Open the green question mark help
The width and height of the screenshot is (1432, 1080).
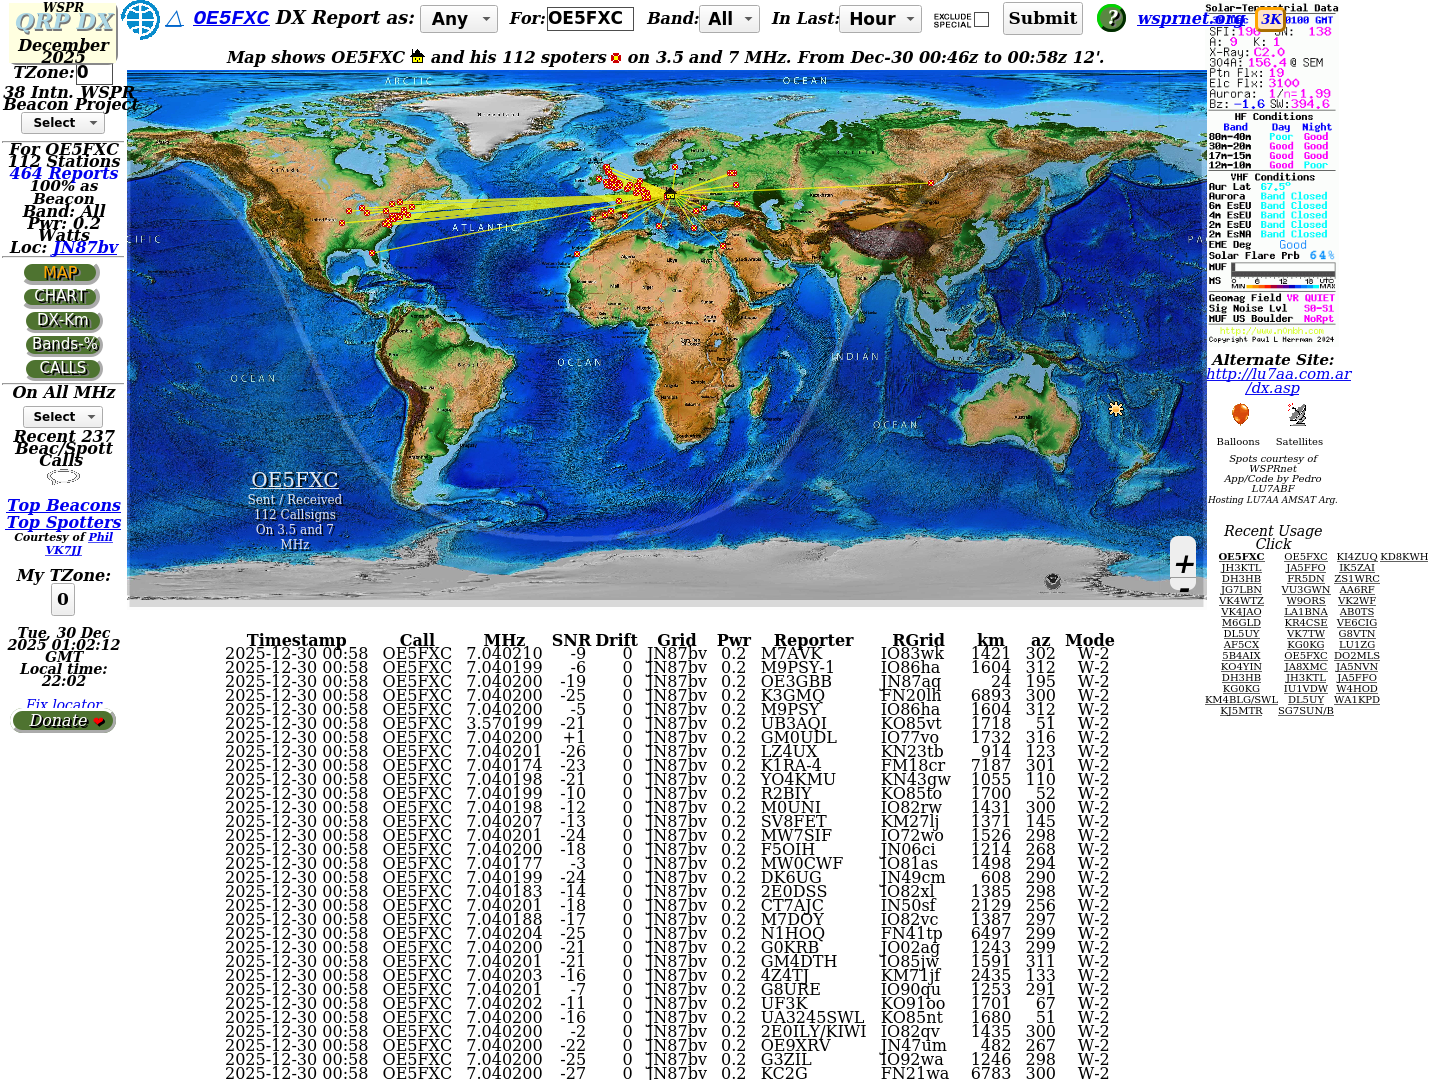tap(1111, 18)
